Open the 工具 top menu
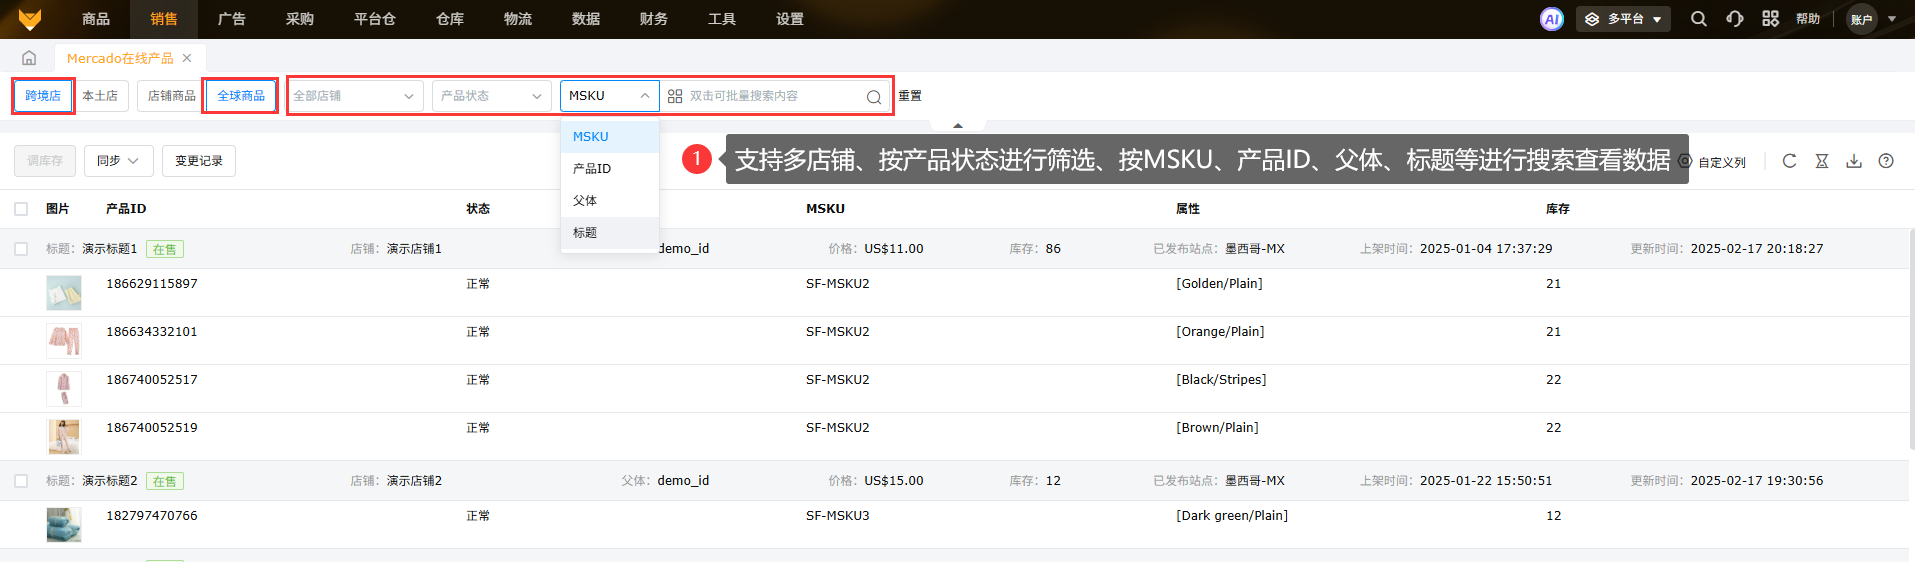This screenshot has height=562, width=1915. click(x=722, y=19)
